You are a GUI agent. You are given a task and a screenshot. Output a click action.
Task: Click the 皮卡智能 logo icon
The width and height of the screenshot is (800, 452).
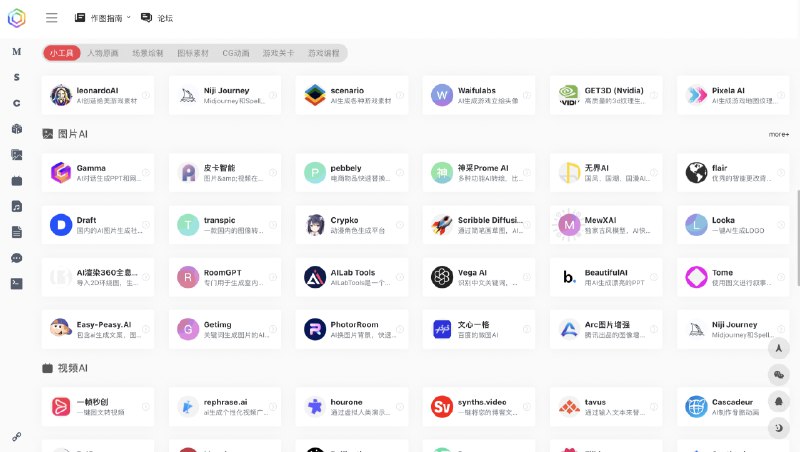tap(188, 172)
